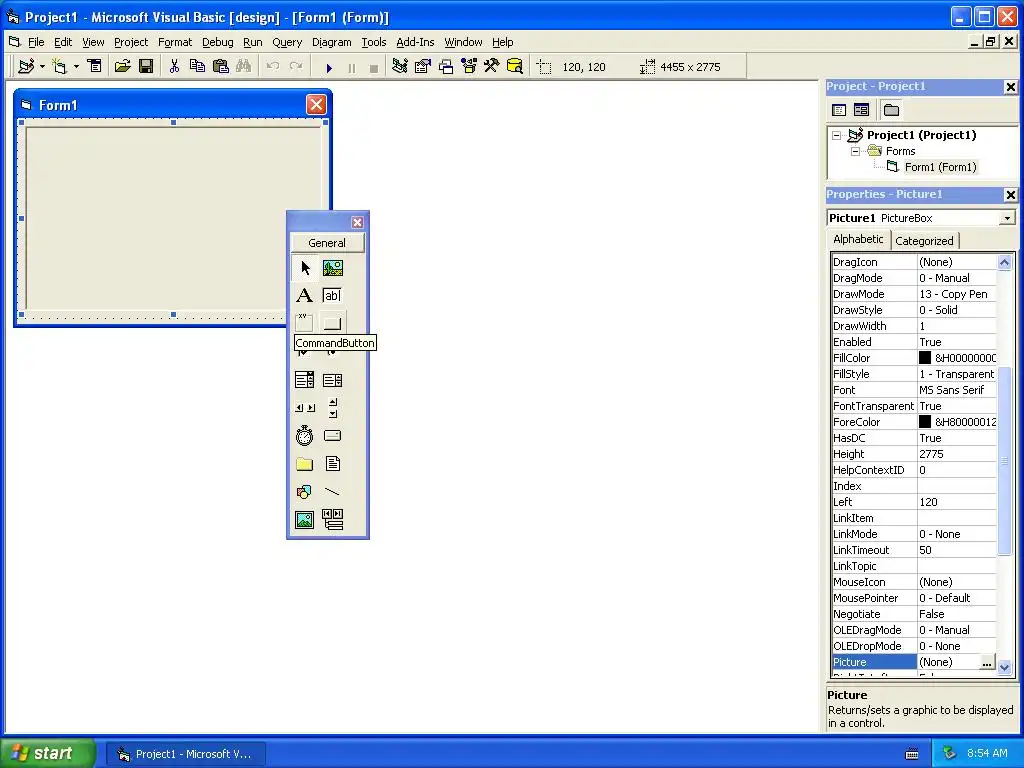Viewport: 1024px width, 768px height.
Task: Select the VScrollBar tool in the toolbox
Action: coord(332,408)
